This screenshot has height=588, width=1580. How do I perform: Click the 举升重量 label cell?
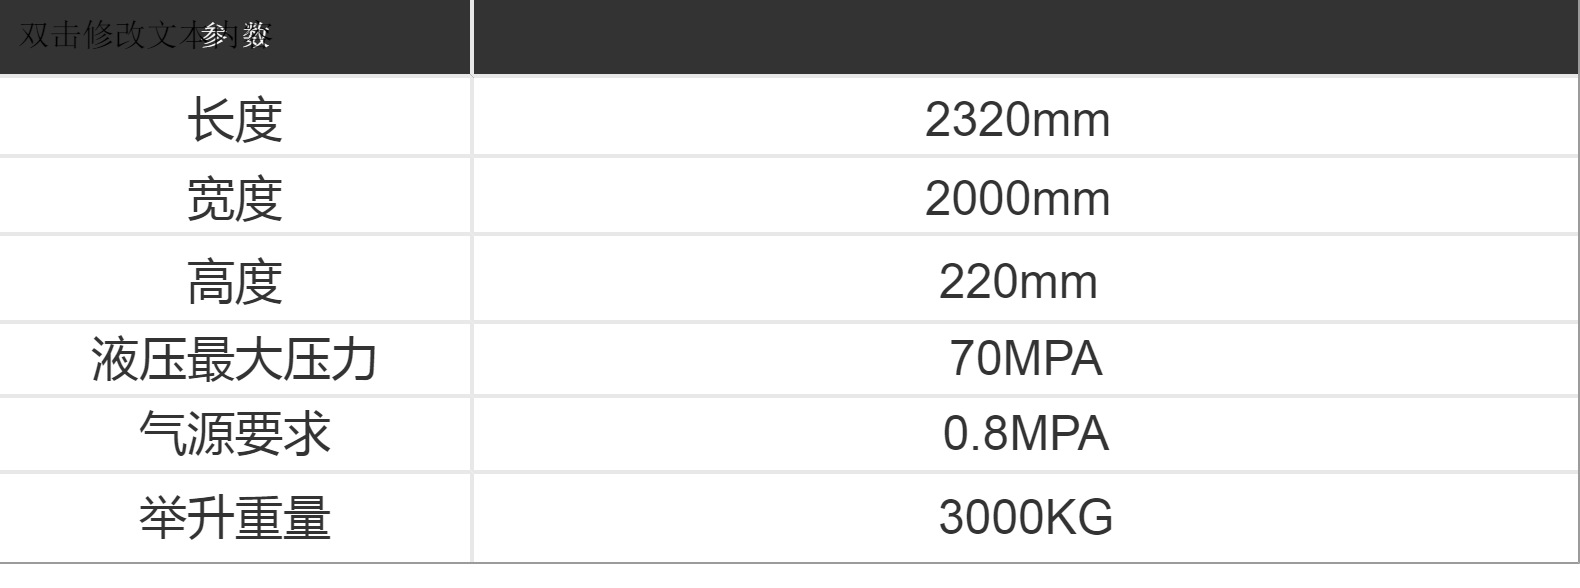point(235,518)
